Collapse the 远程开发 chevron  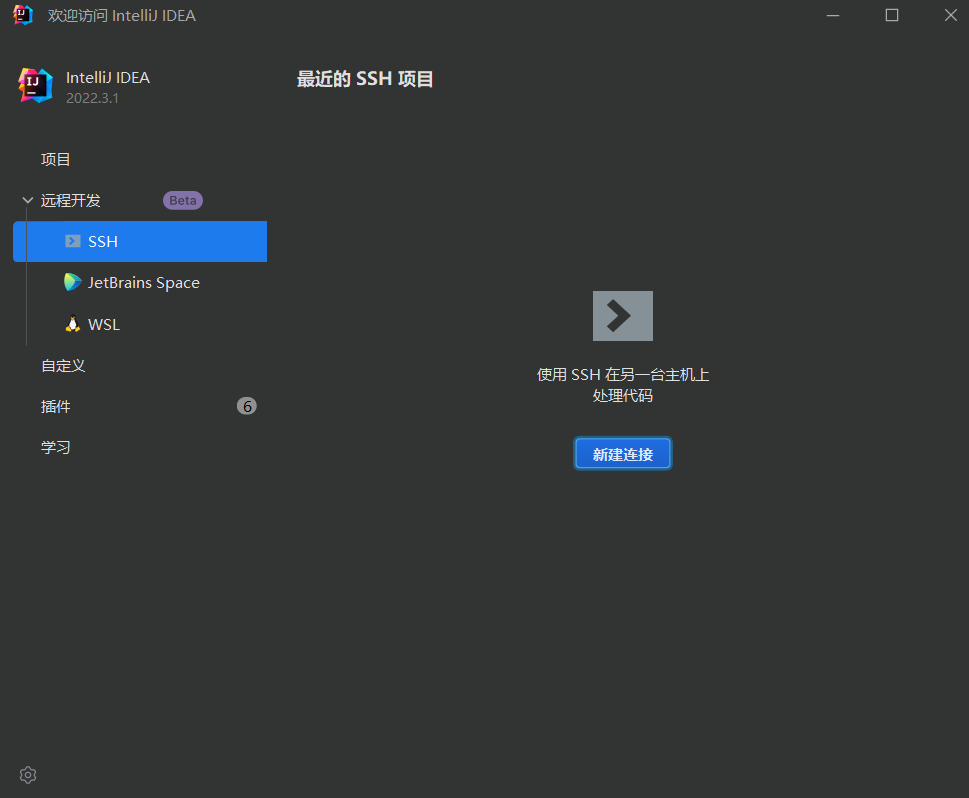coord(27,200)
